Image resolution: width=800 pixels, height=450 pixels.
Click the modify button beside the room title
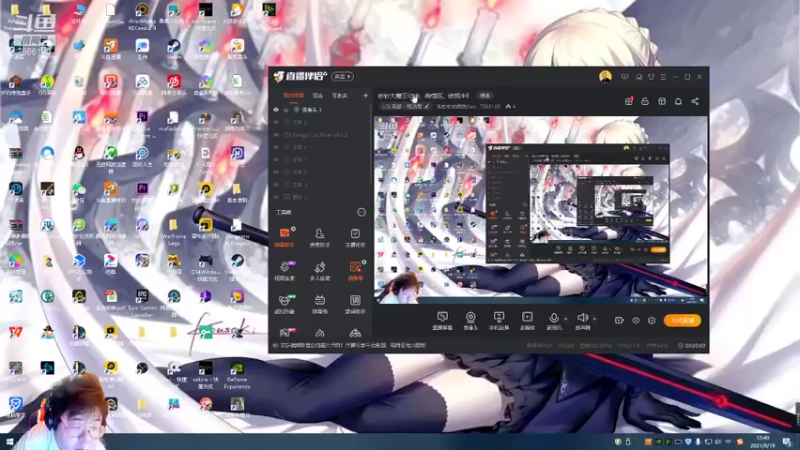point(485,95)
